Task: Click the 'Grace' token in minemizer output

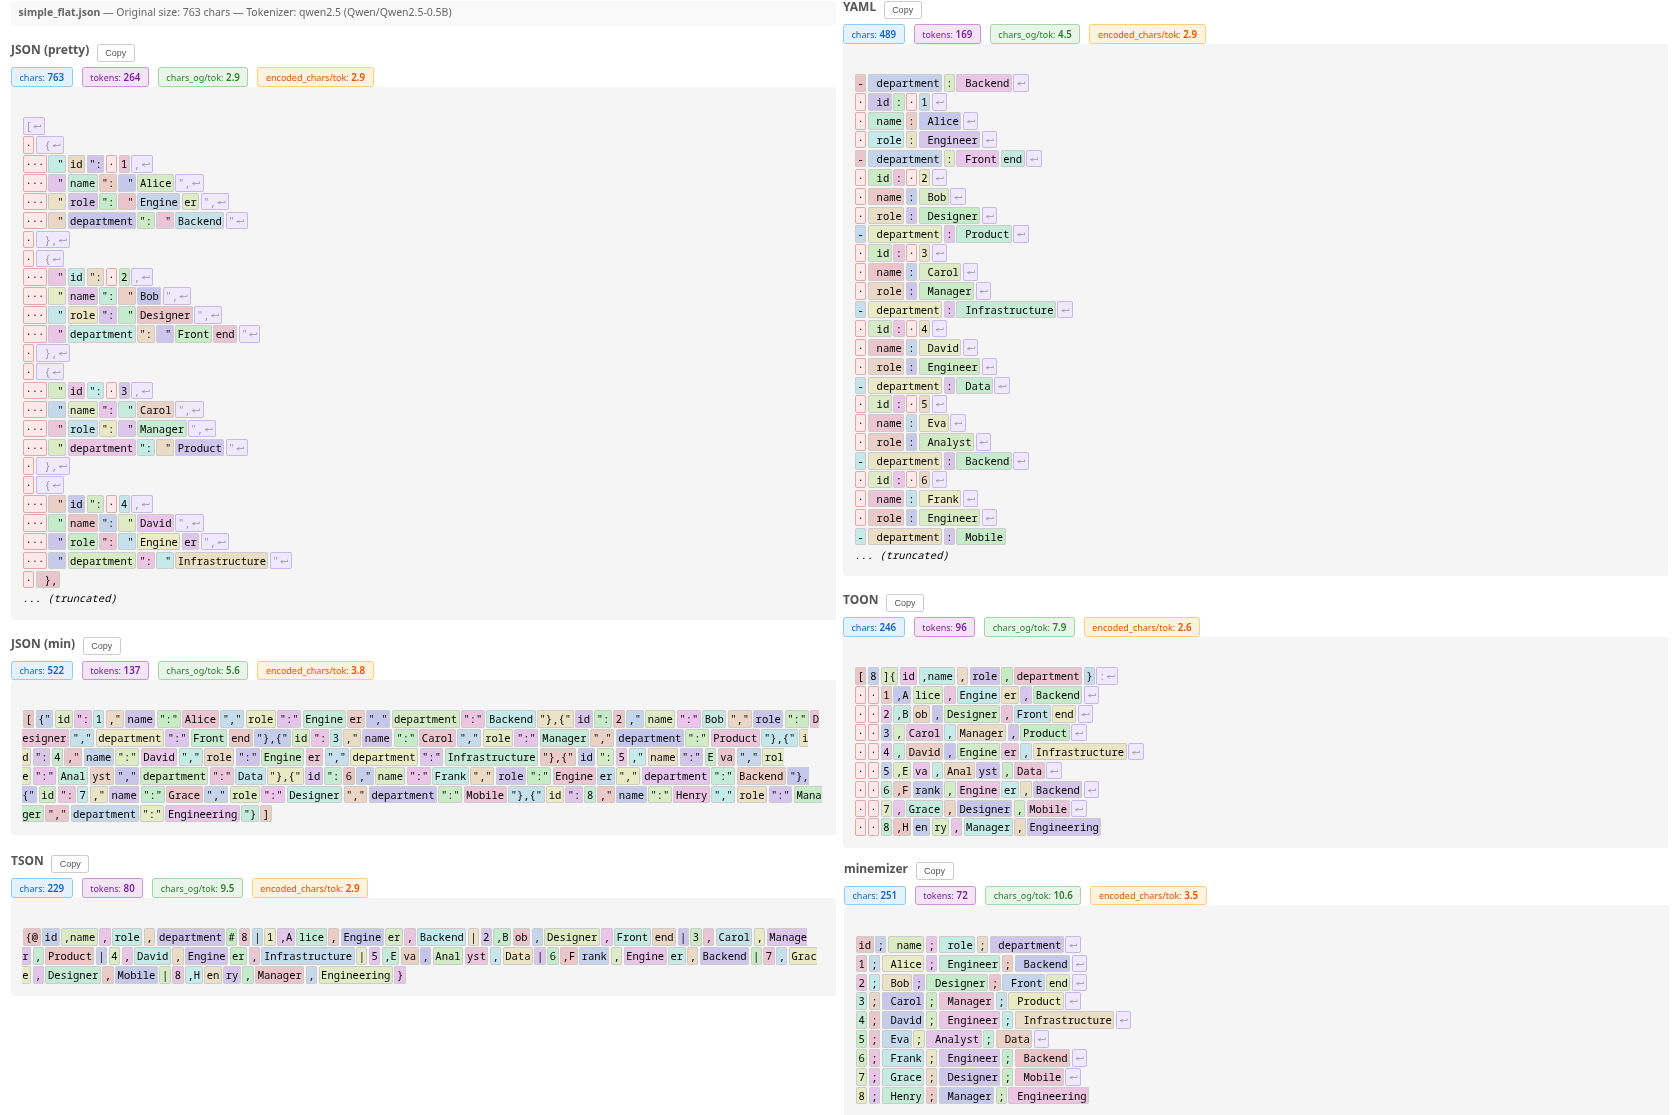Action: click(x=906, y=1077)
